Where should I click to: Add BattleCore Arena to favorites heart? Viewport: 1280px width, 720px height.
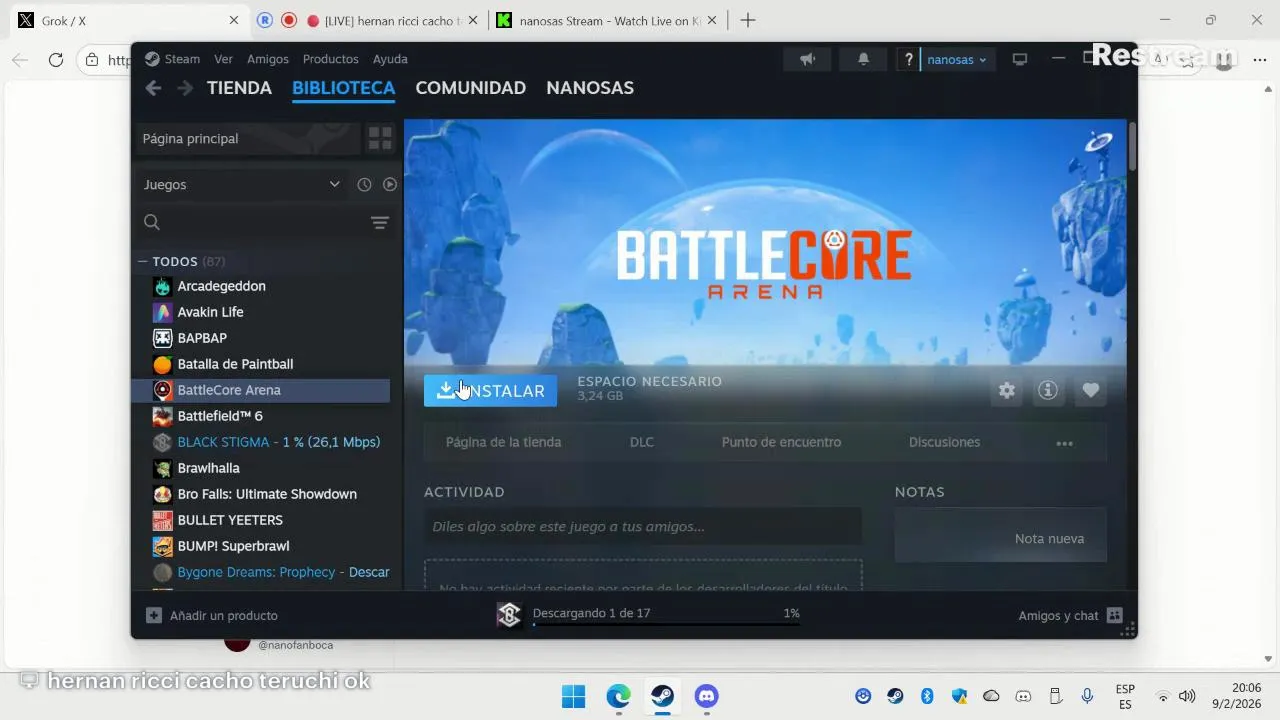point(1091,390)
